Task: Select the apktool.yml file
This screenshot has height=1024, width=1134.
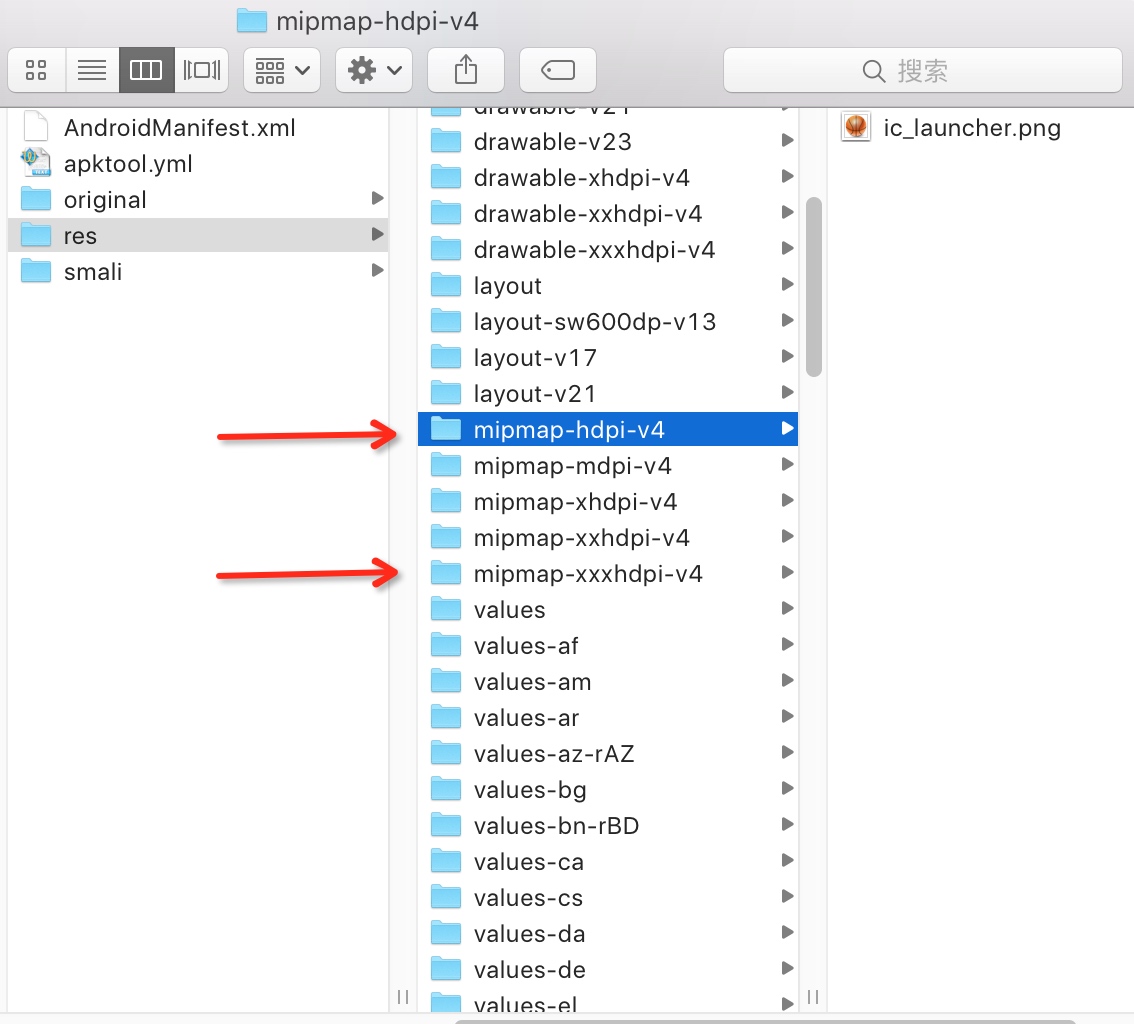Action: (x=197, y=163)
